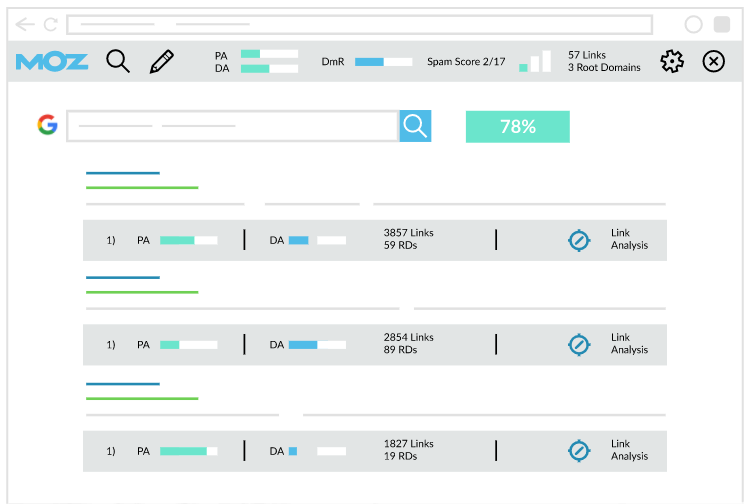This screenshot has width=750, height=504.
Task: Open Link Analysis for the 89 RDs result
Action: (629, 344)
